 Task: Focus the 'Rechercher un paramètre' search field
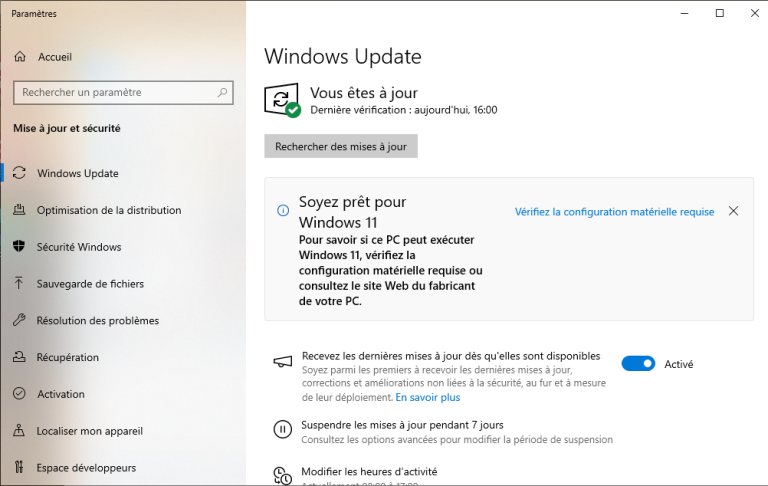pos(123,93)
